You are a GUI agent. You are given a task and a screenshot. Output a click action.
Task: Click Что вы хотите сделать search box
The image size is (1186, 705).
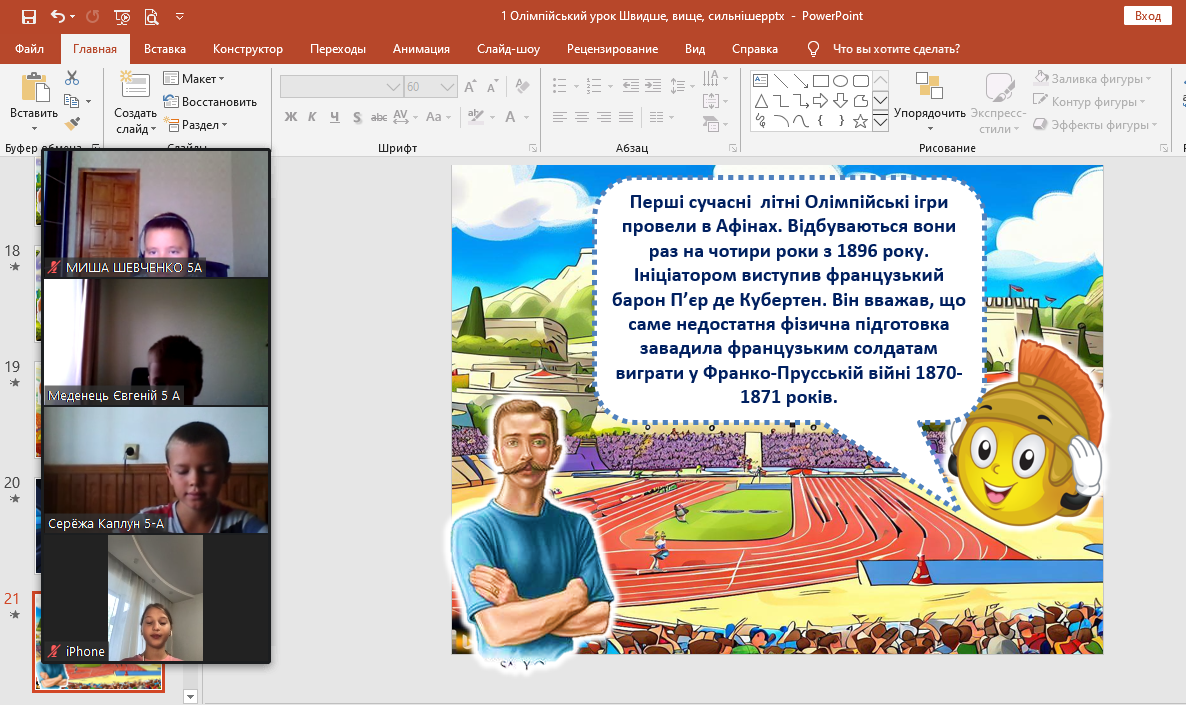point(884,49)
